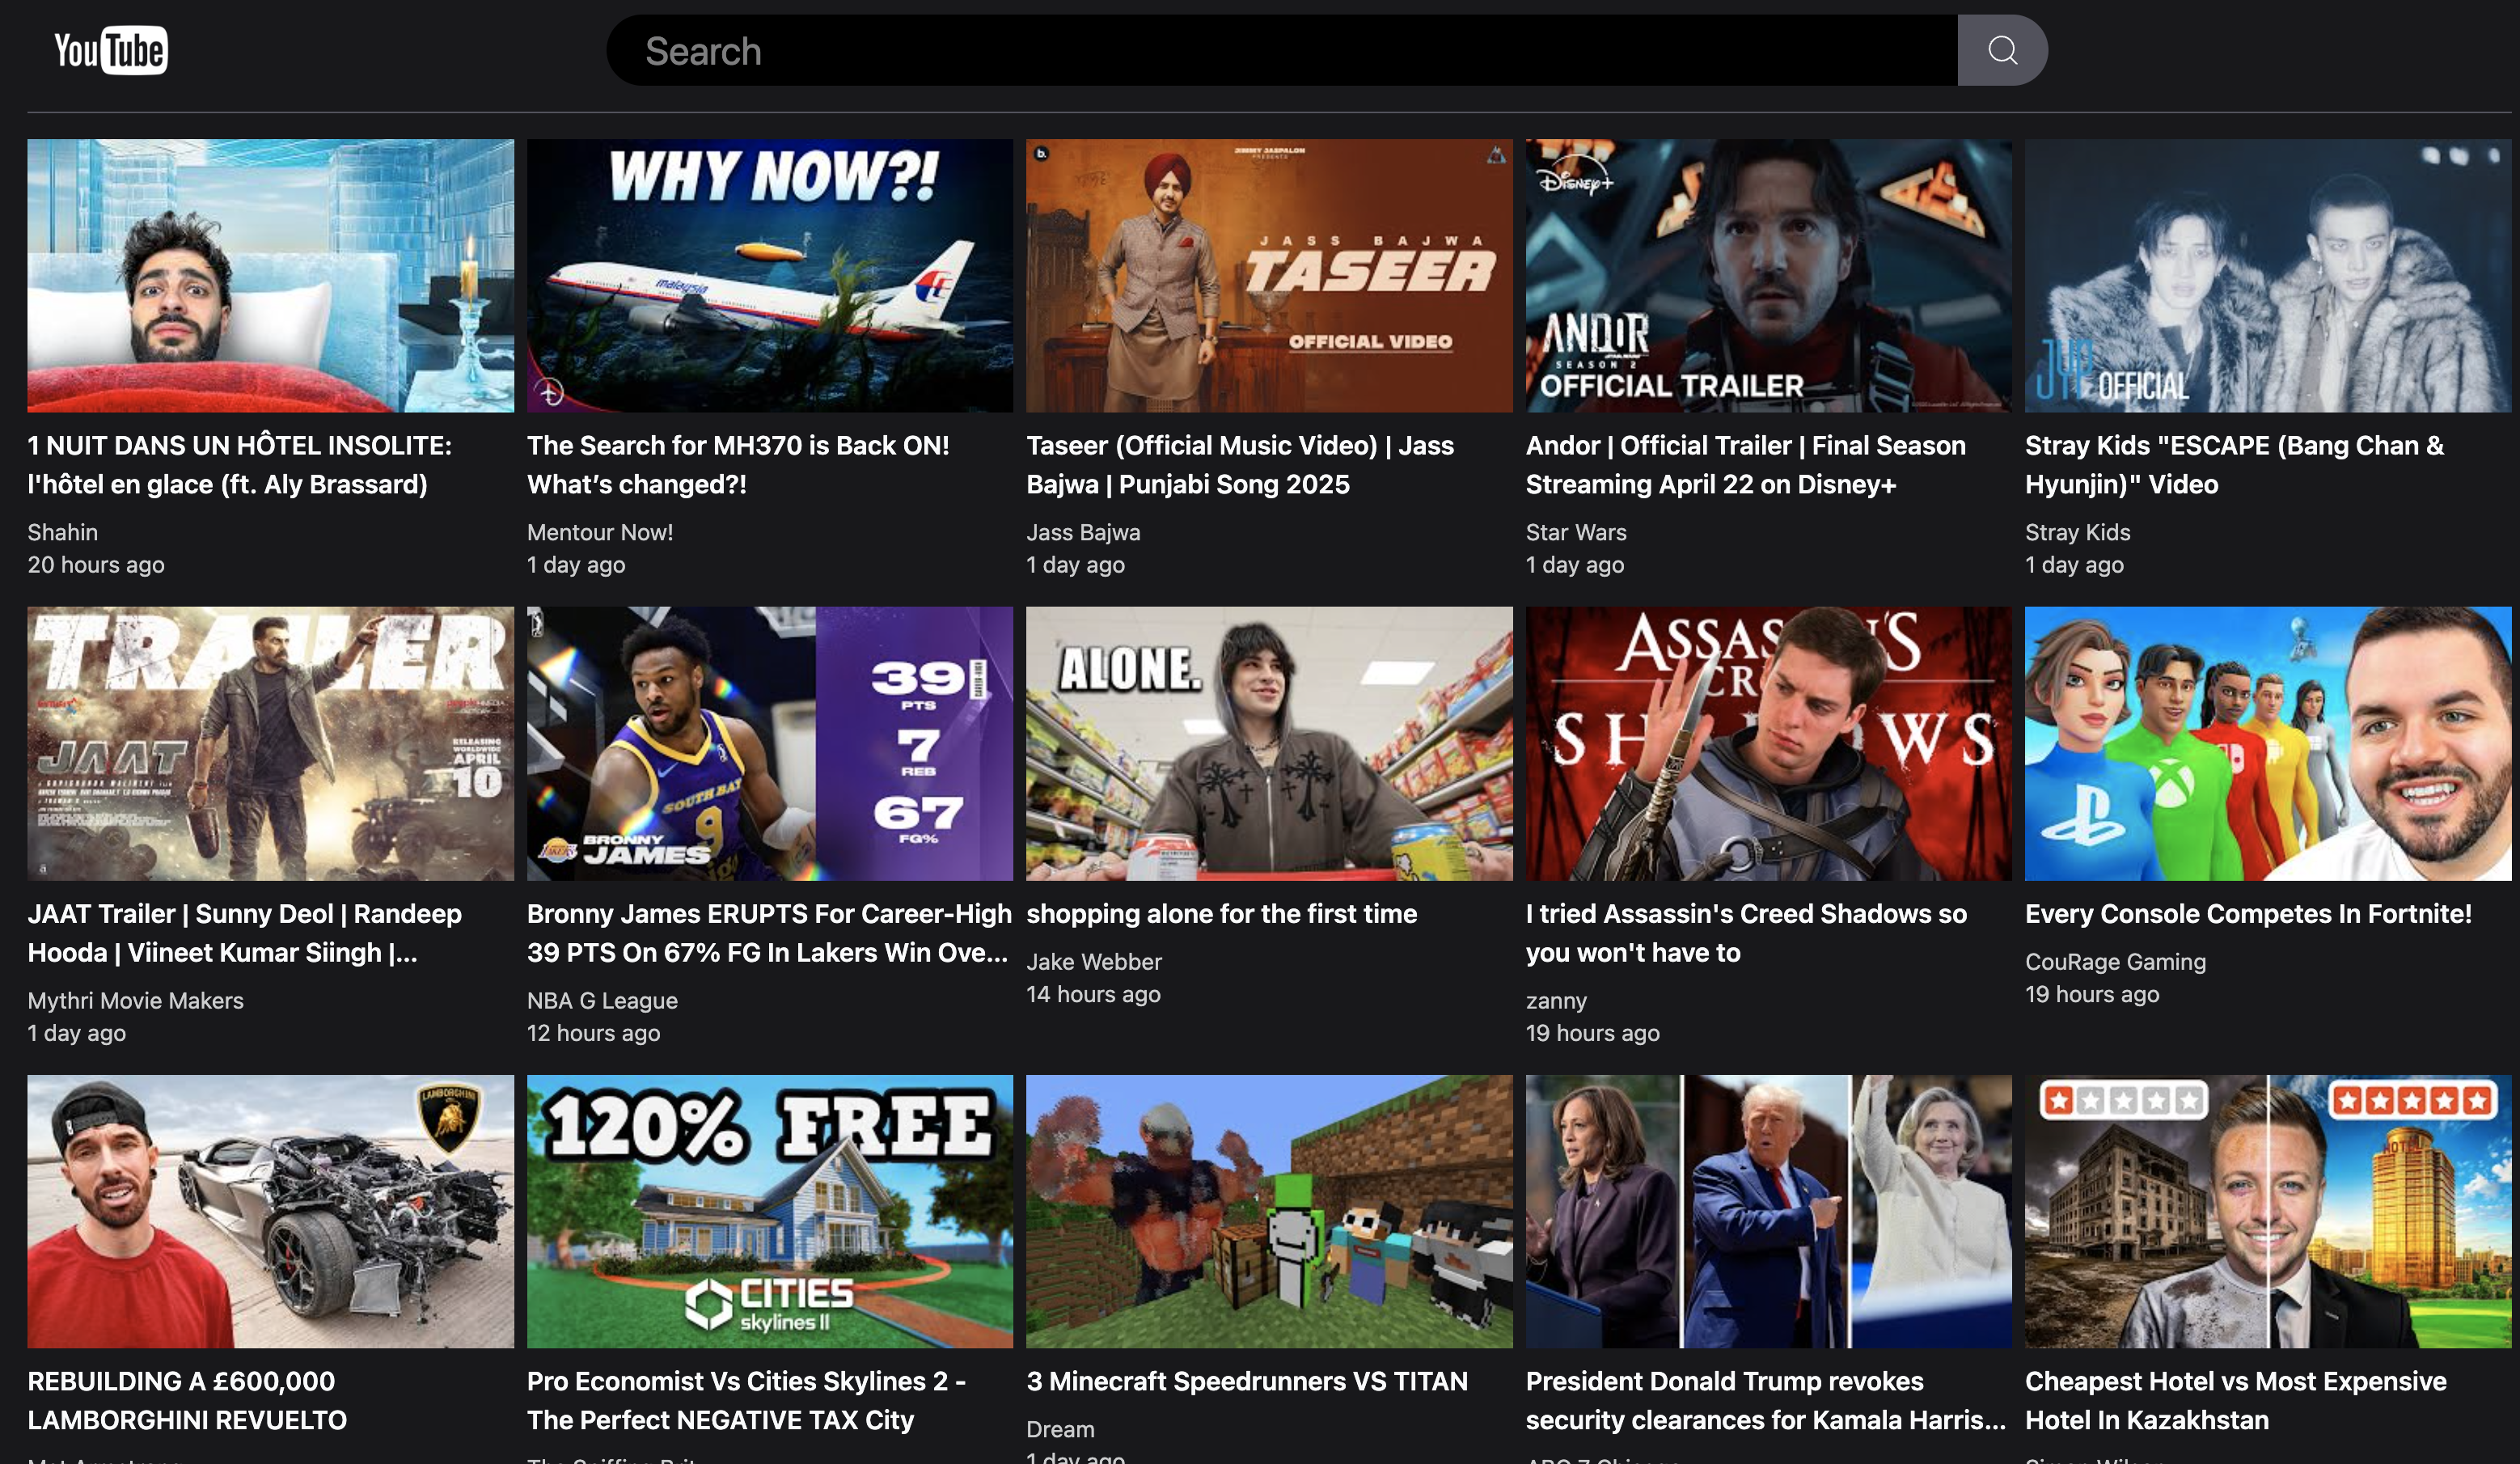Click '20 hours ago' under Shahin
2520x1464 pixels.
pyautogui.click(x=96, y=565)
